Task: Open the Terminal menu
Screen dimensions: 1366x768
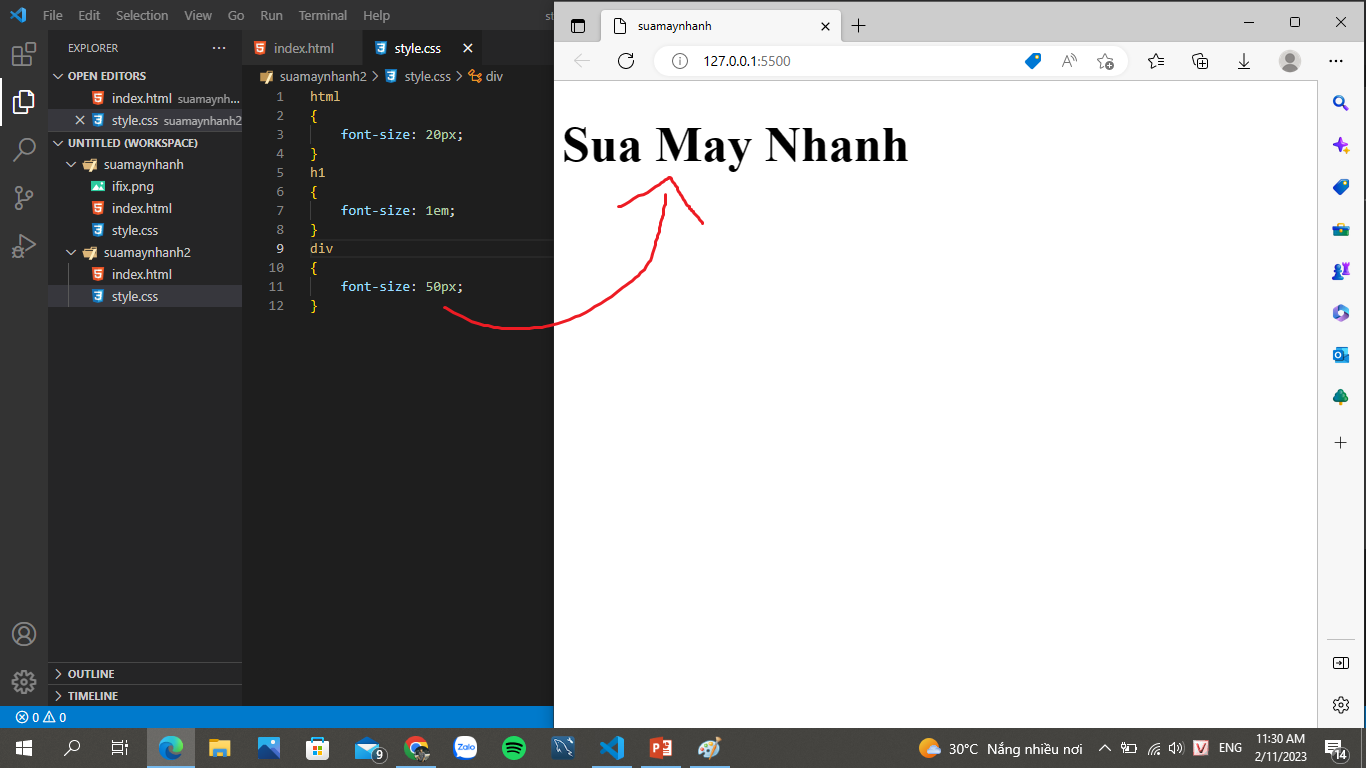Action: pos(323,15)
